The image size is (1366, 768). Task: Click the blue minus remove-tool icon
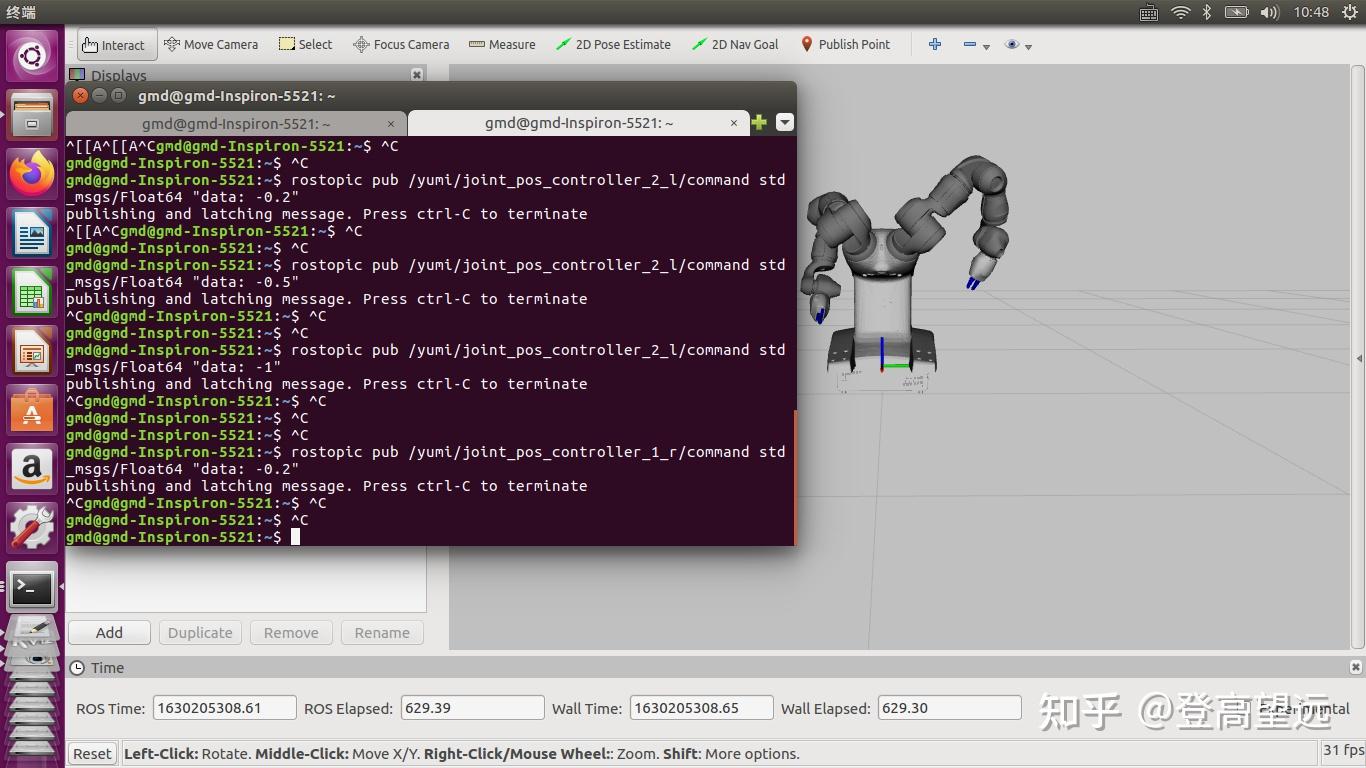click(x=969, y=44)
